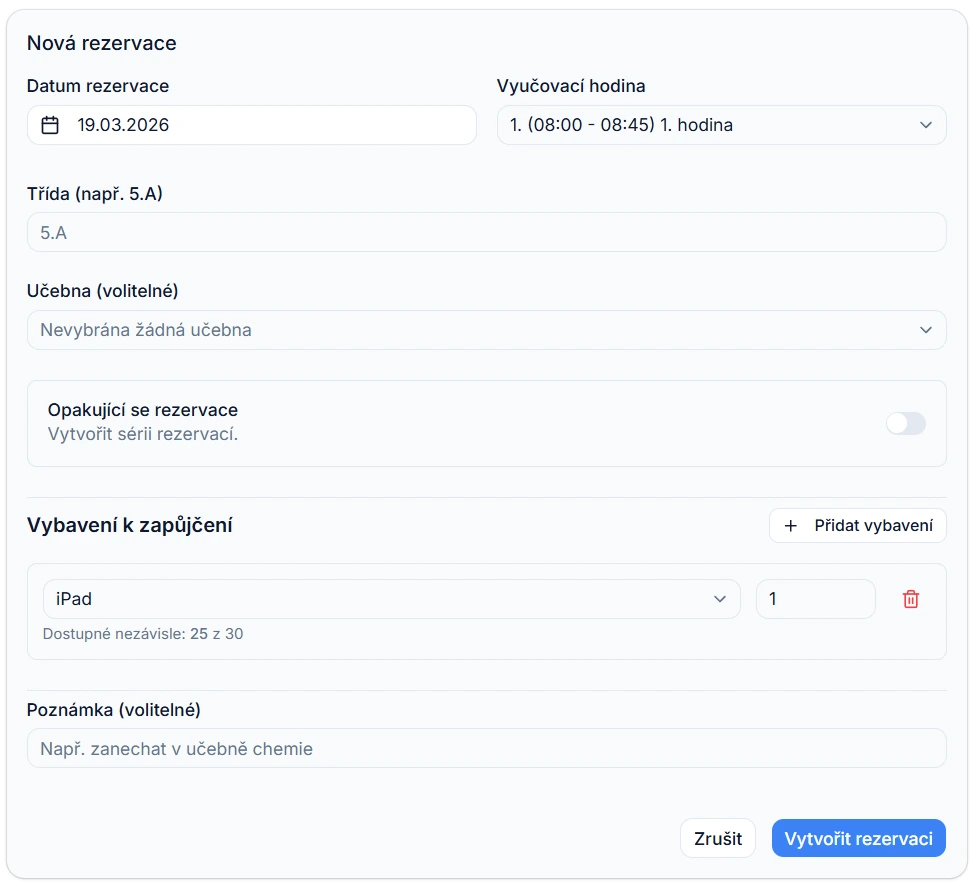This screenshot has width=974, height=883.
Task: Submit with the Vytvořit rezervaci button
Action: [858, 838]
